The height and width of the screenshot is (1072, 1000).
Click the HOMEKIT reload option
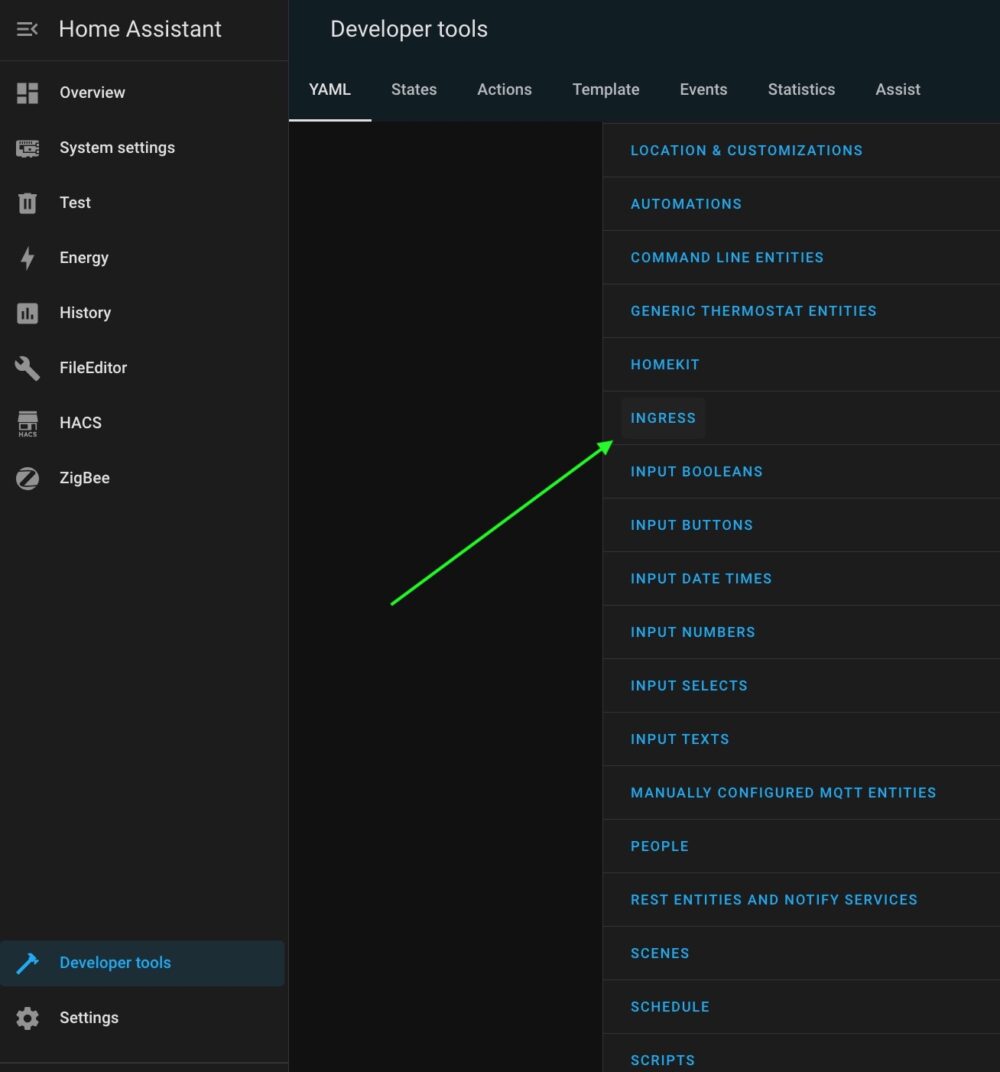pos(665,364)
